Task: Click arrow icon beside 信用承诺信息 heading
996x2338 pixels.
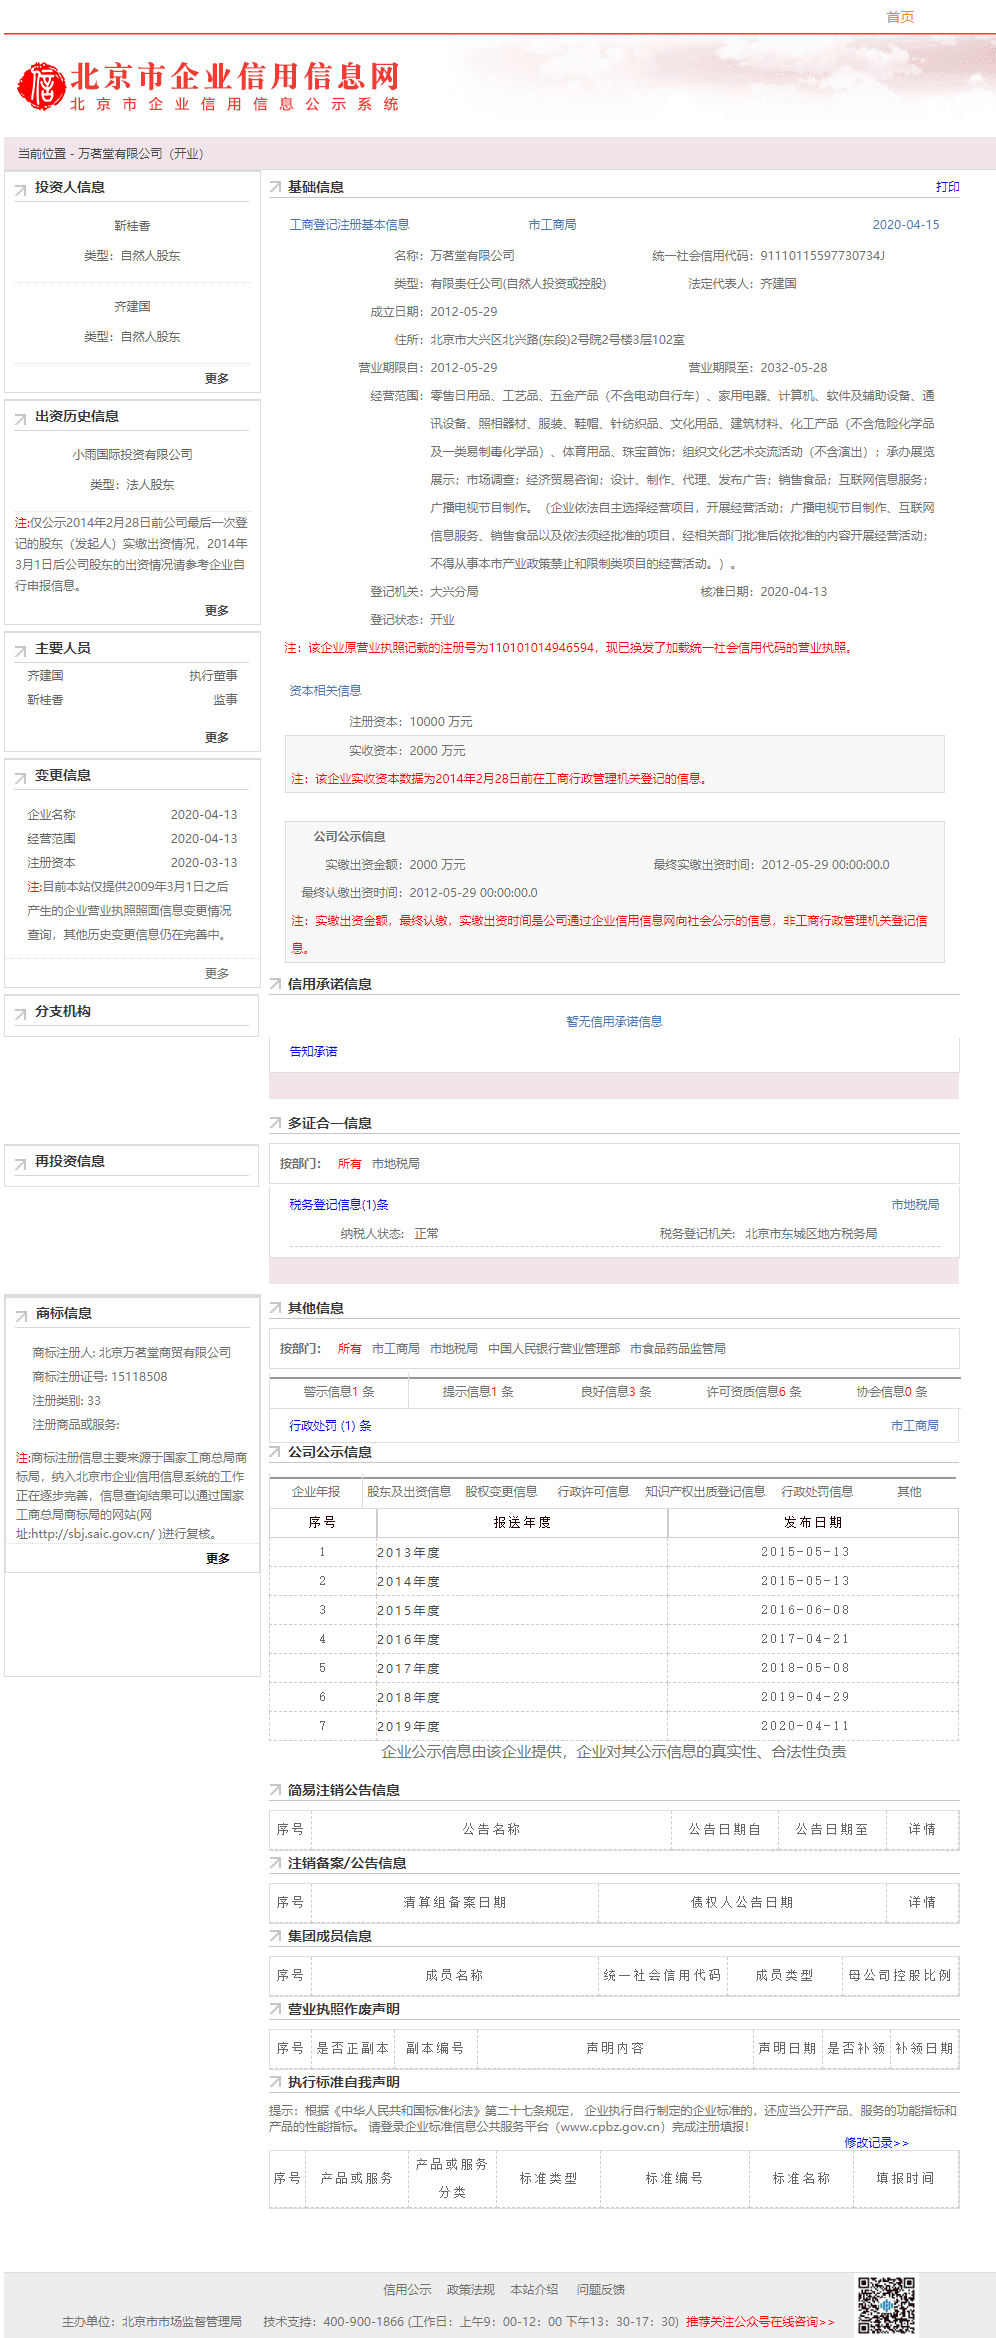Action: pos(275,985)
